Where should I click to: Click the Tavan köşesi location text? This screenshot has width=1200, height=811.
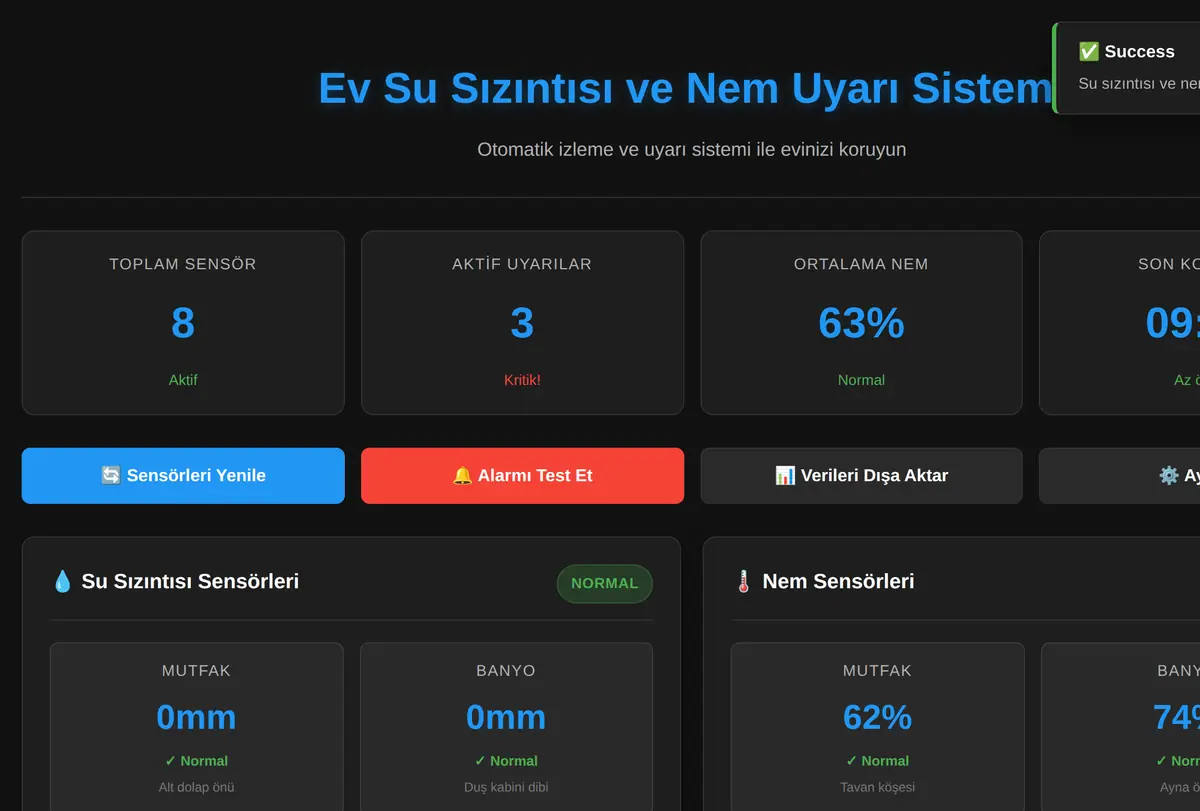tap(877, 787)
